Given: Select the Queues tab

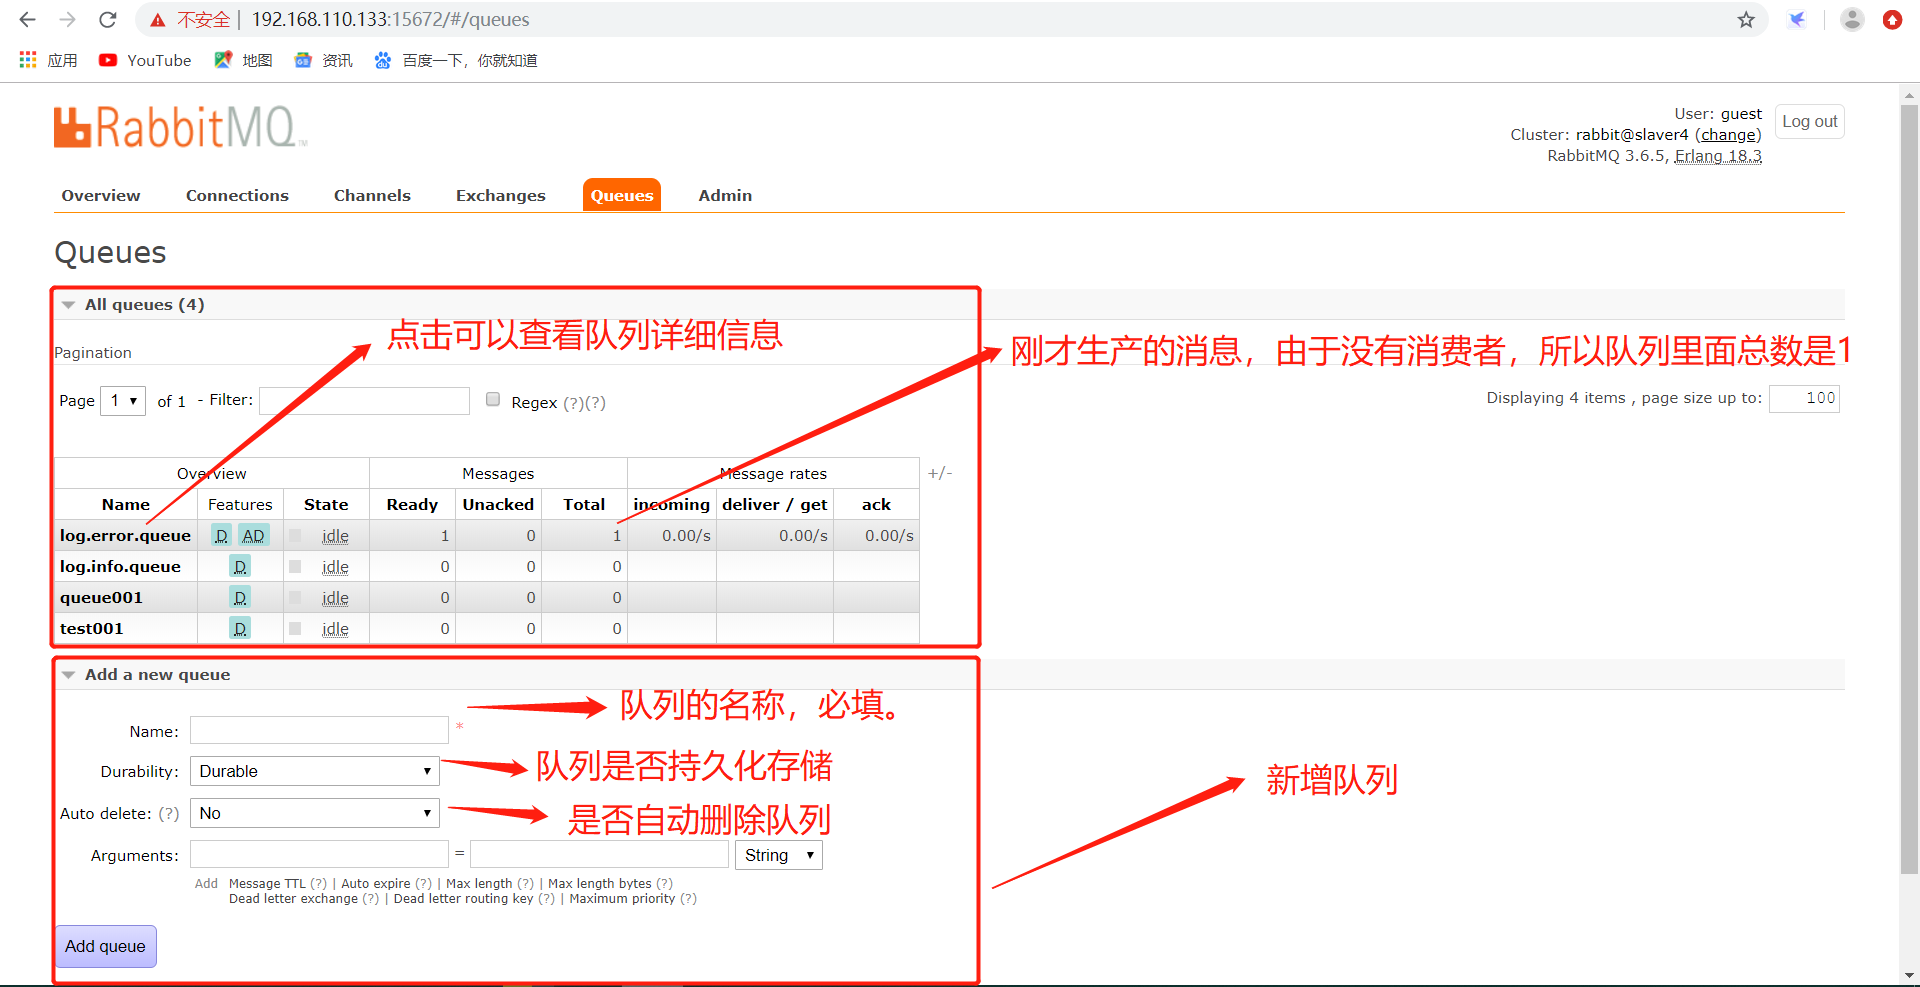Looking at the screenshot, I should [622, 196].
